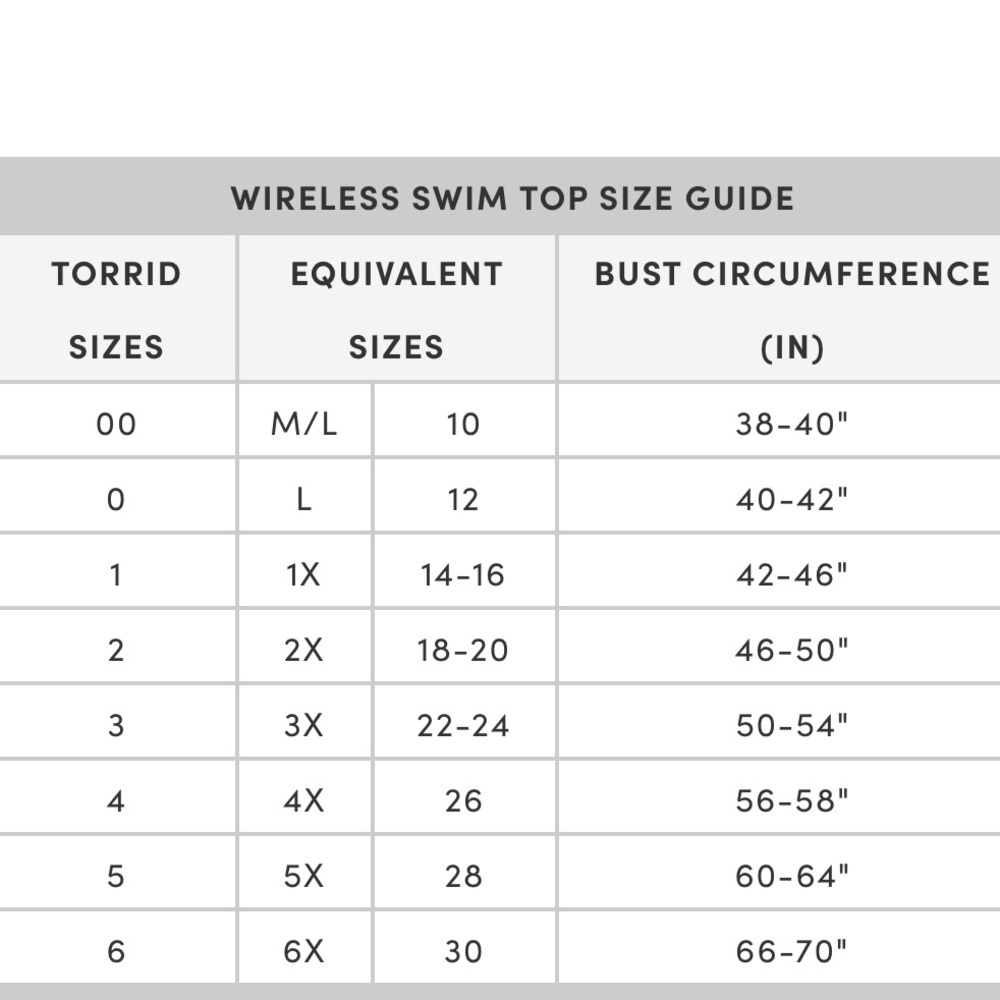The width and height of the screenshot is (1000, 1000).
Task: Click the 18-20 numeric size cell
Action: [x=463, y=650]
